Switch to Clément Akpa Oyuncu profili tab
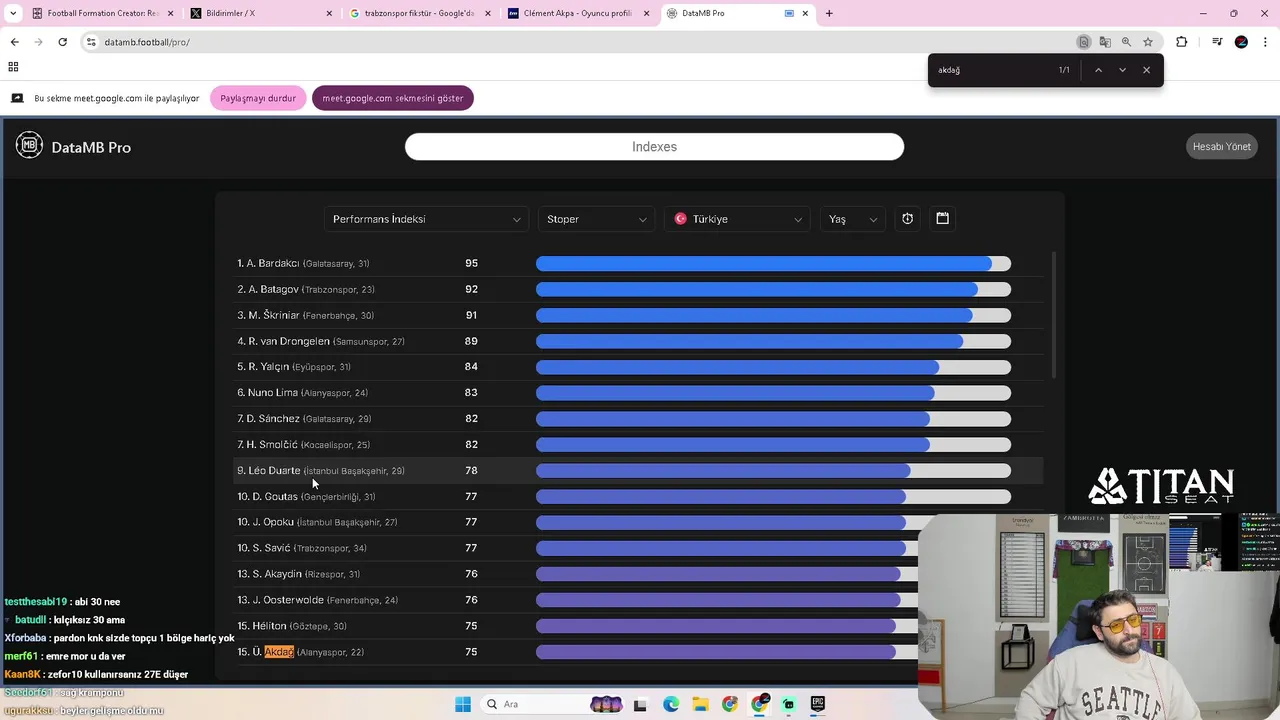This screenshot has width=1280, height=720. tap(579, 13)
